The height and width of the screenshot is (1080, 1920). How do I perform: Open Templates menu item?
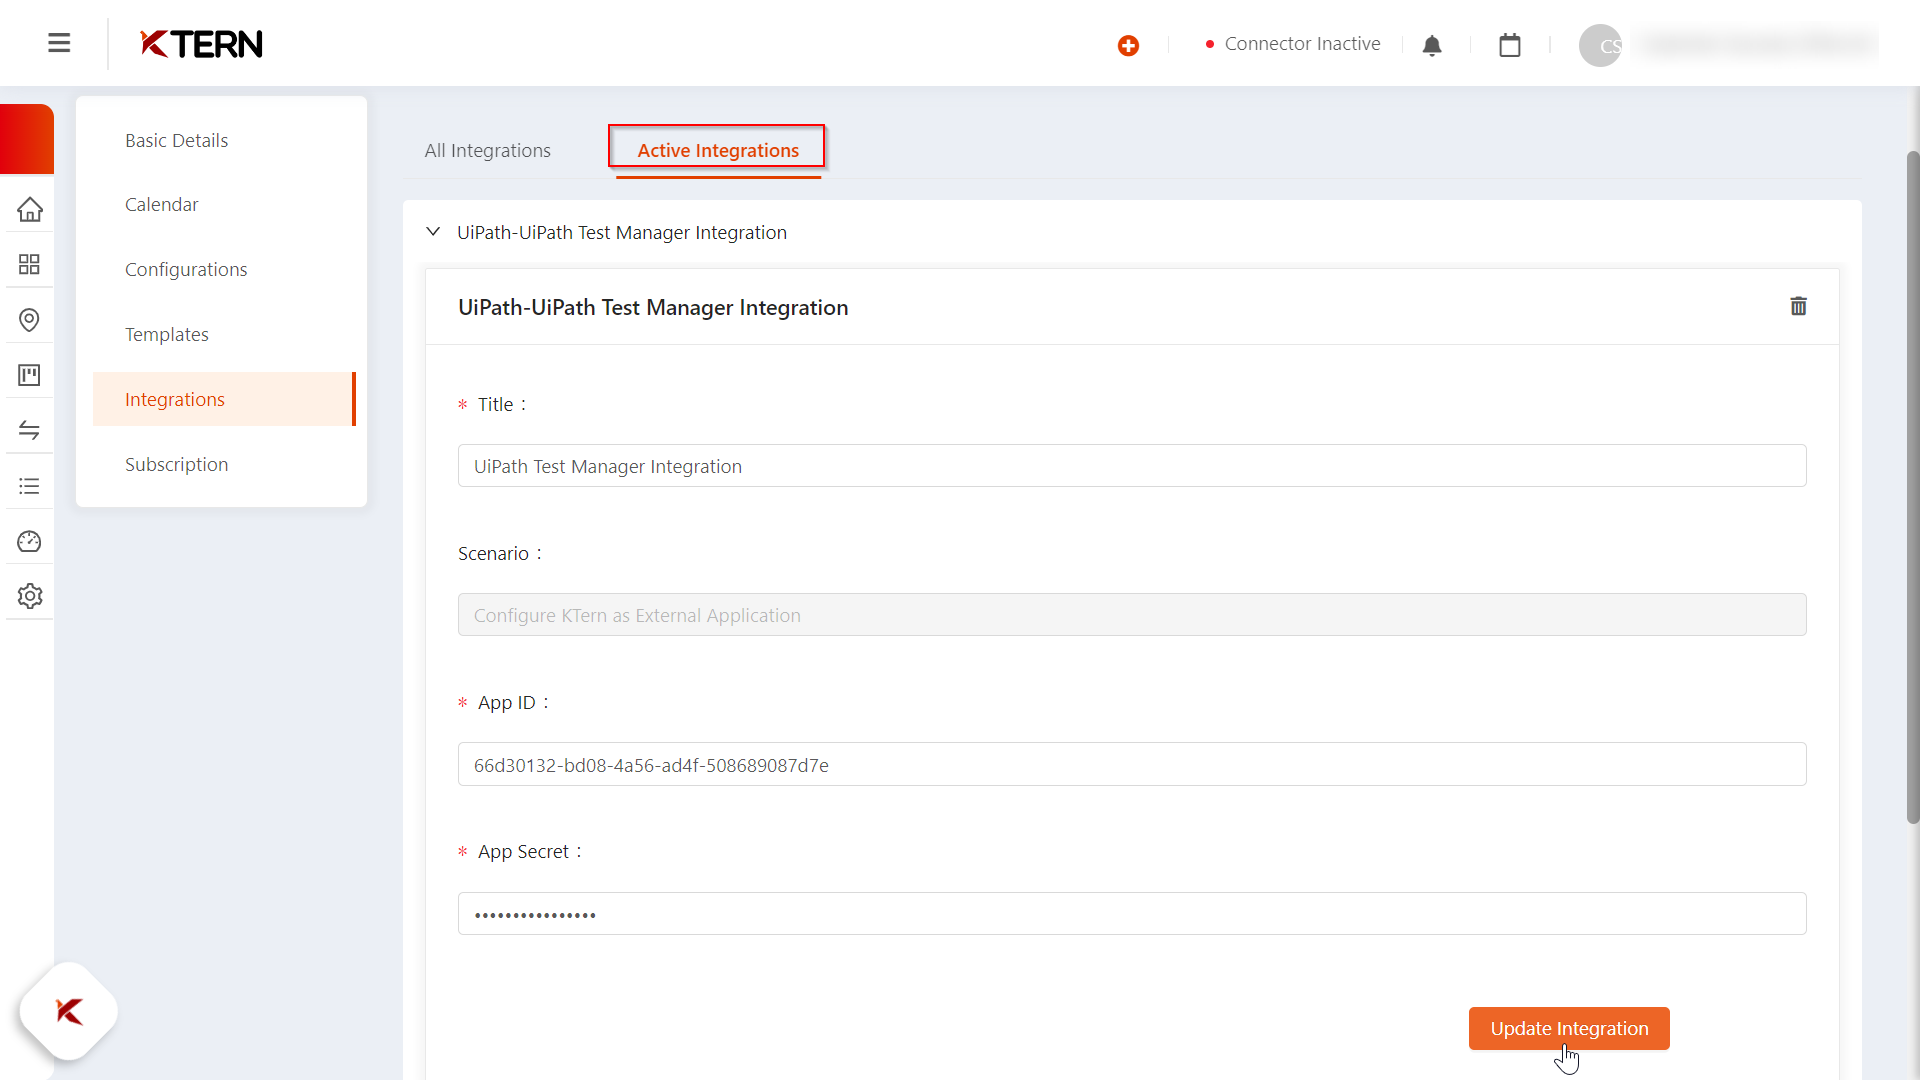(167, 334)
